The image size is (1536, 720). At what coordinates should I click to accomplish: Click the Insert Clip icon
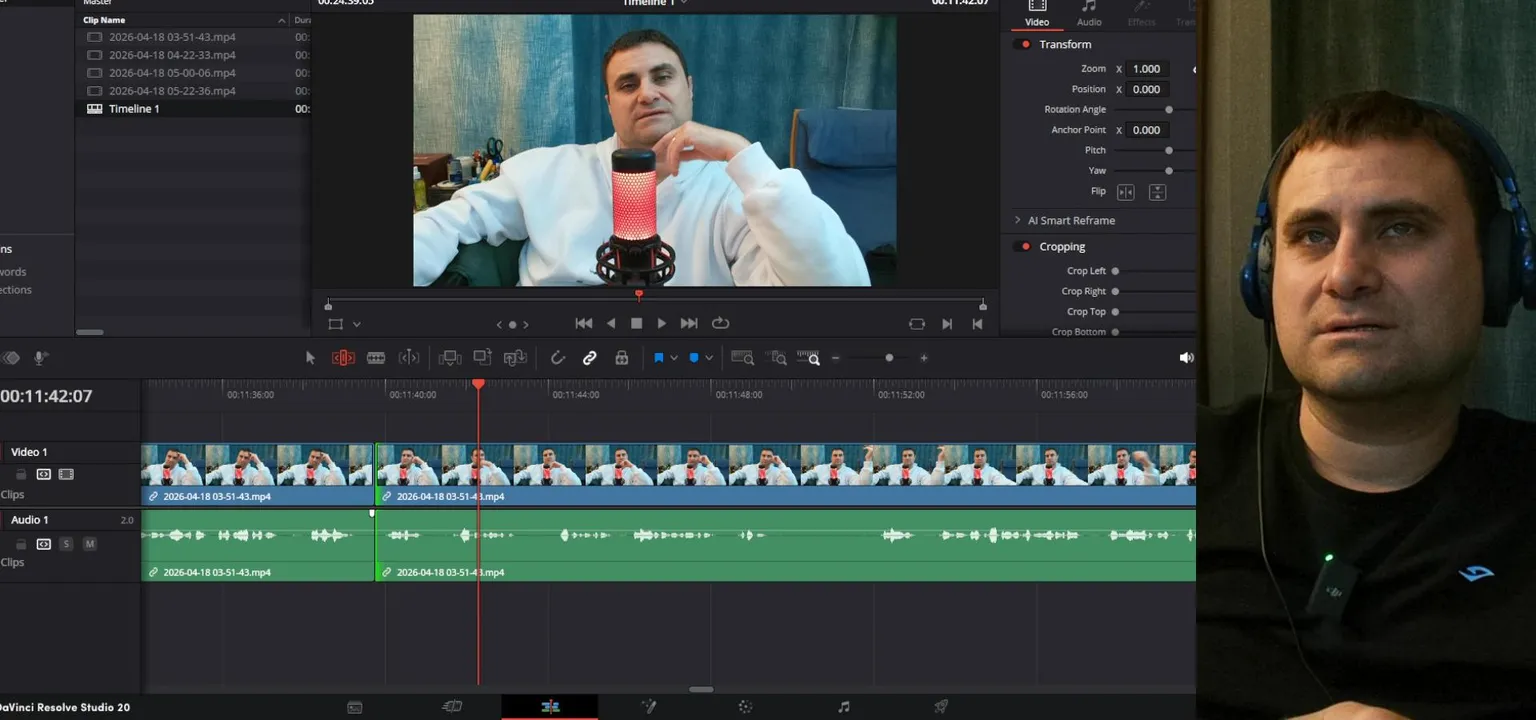tap(450, 358)
